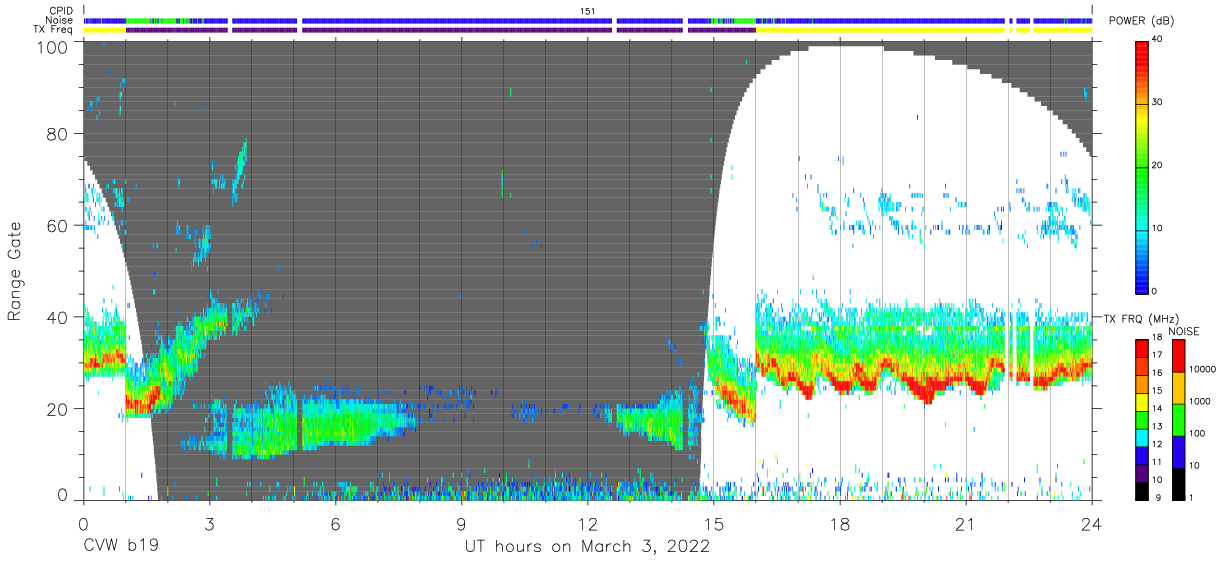The image size is (1228, 567).
Task: Click the y-axis tick label '60'
Action: (59, 226)
